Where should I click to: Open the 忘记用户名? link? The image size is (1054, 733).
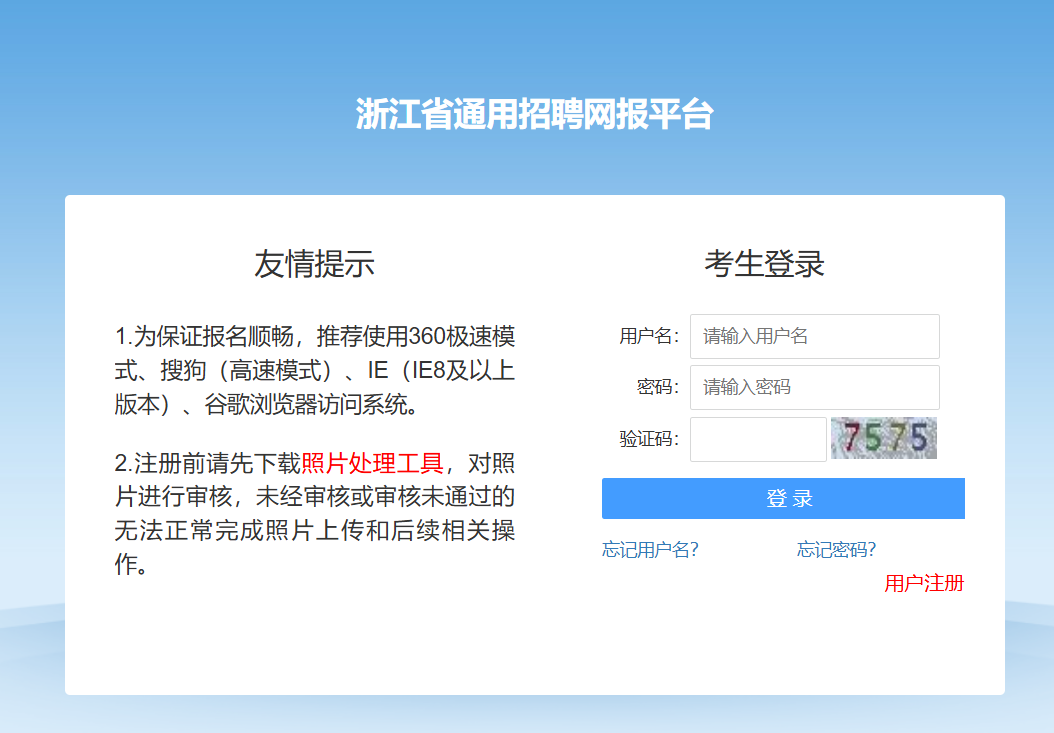tap(650, 549)
